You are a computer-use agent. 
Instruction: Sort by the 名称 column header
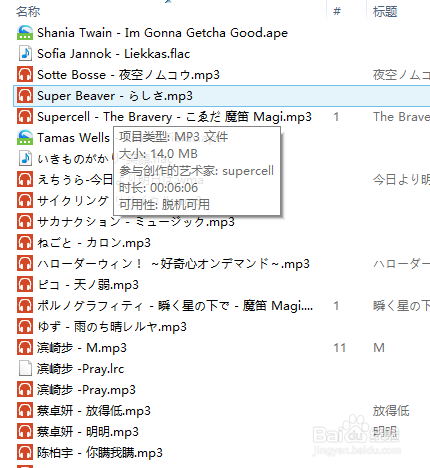coord(28,12)
